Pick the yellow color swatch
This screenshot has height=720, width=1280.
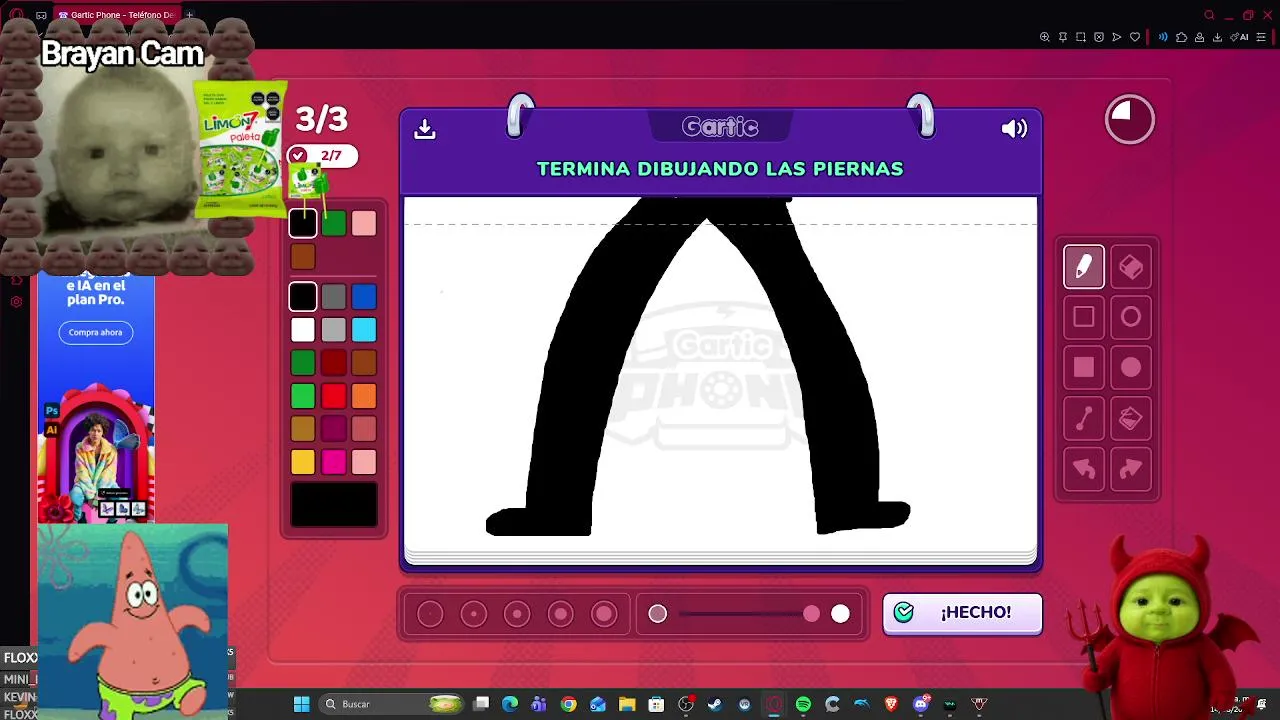(303, 461)
